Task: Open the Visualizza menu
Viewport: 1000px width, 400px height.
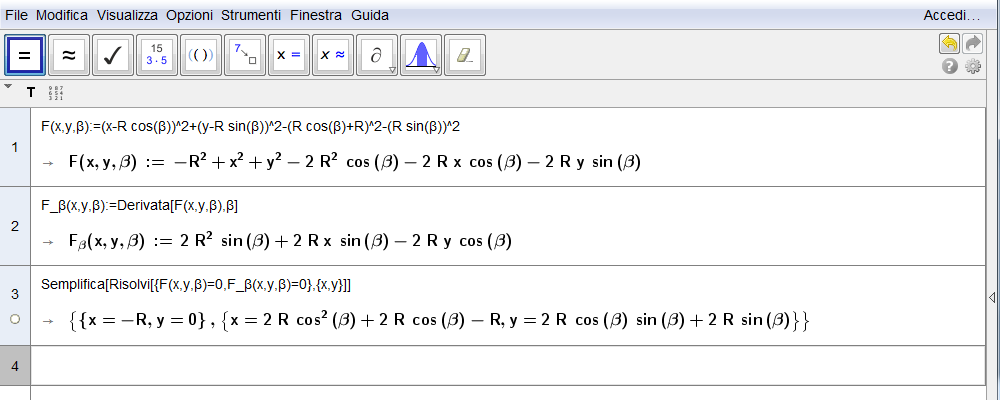Action: [x=127, y=15]
